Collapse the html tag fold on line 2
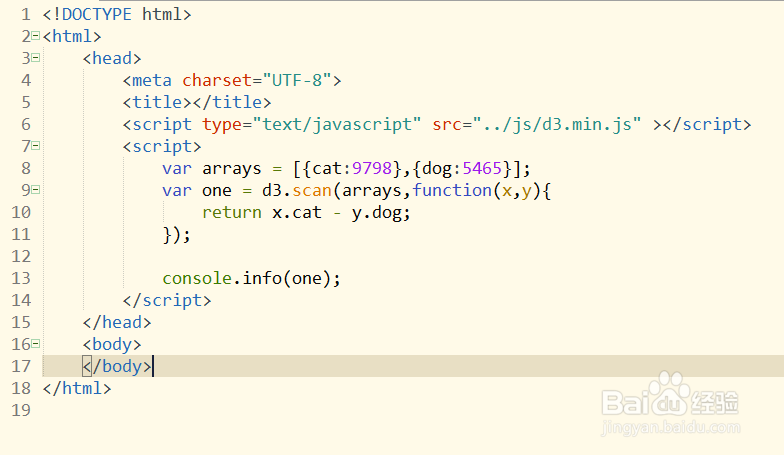This screenshot has height=455, width=784. (x=36, y=36)
